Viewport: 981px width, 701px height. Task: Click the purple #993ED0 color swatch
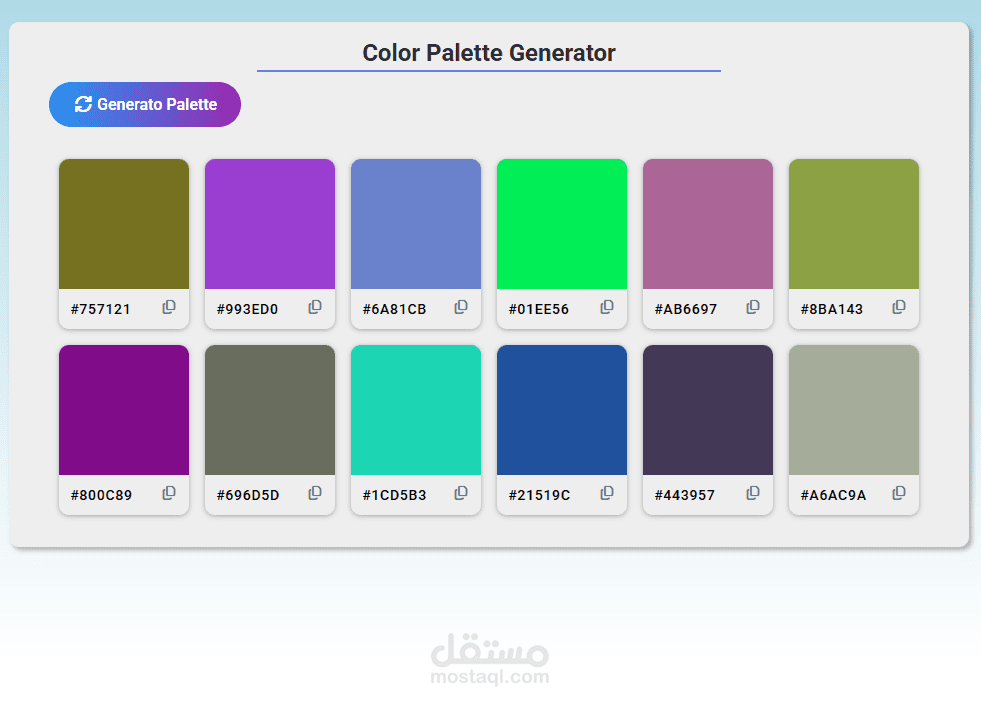(x=270, y=223)
